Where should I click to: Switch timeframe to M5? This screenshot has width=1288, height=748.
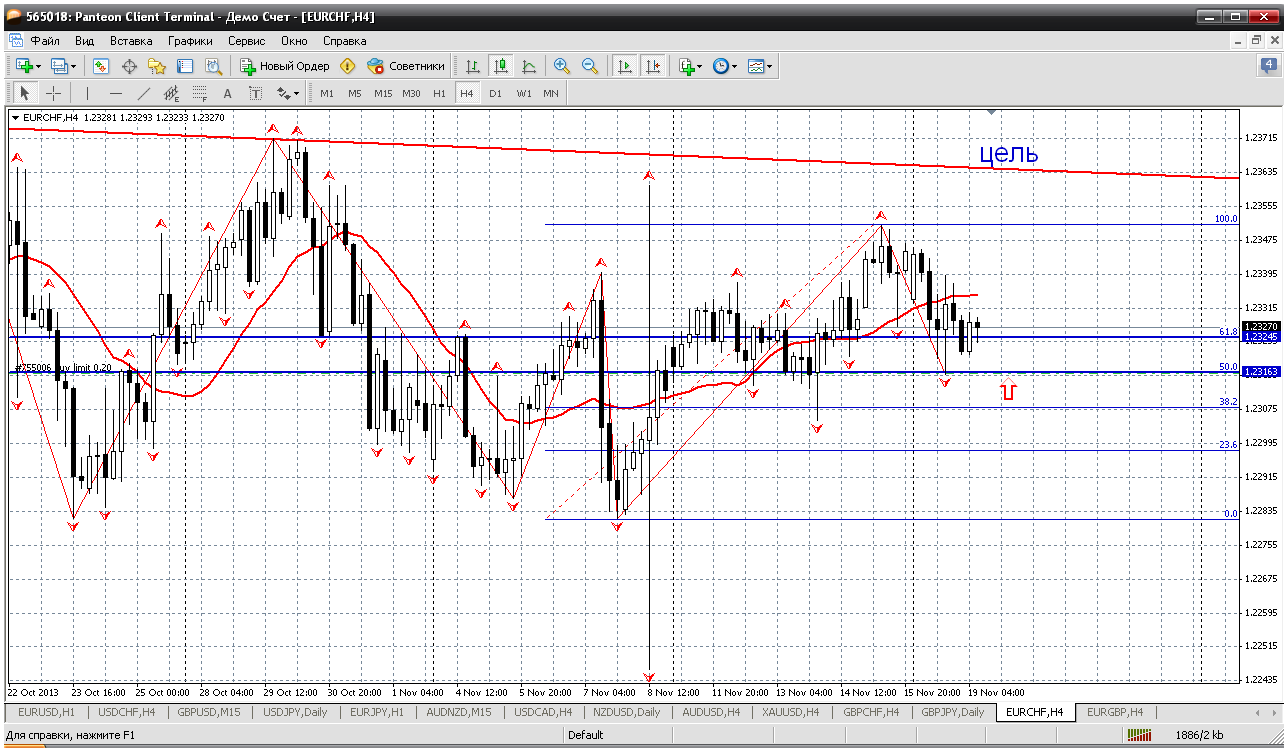pos(355,93)
